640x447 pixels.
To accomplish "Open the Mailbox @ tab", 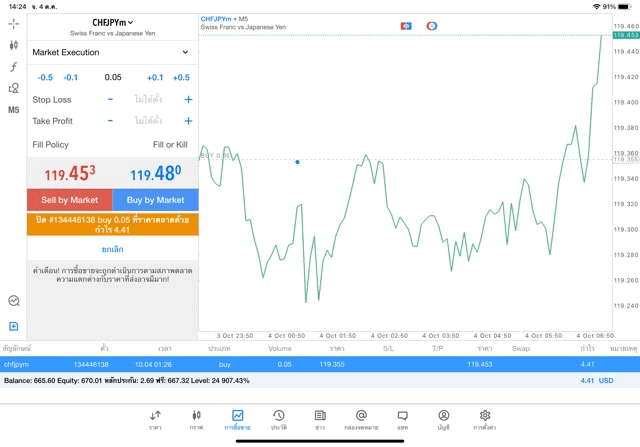I will click(x=361, y=419).
